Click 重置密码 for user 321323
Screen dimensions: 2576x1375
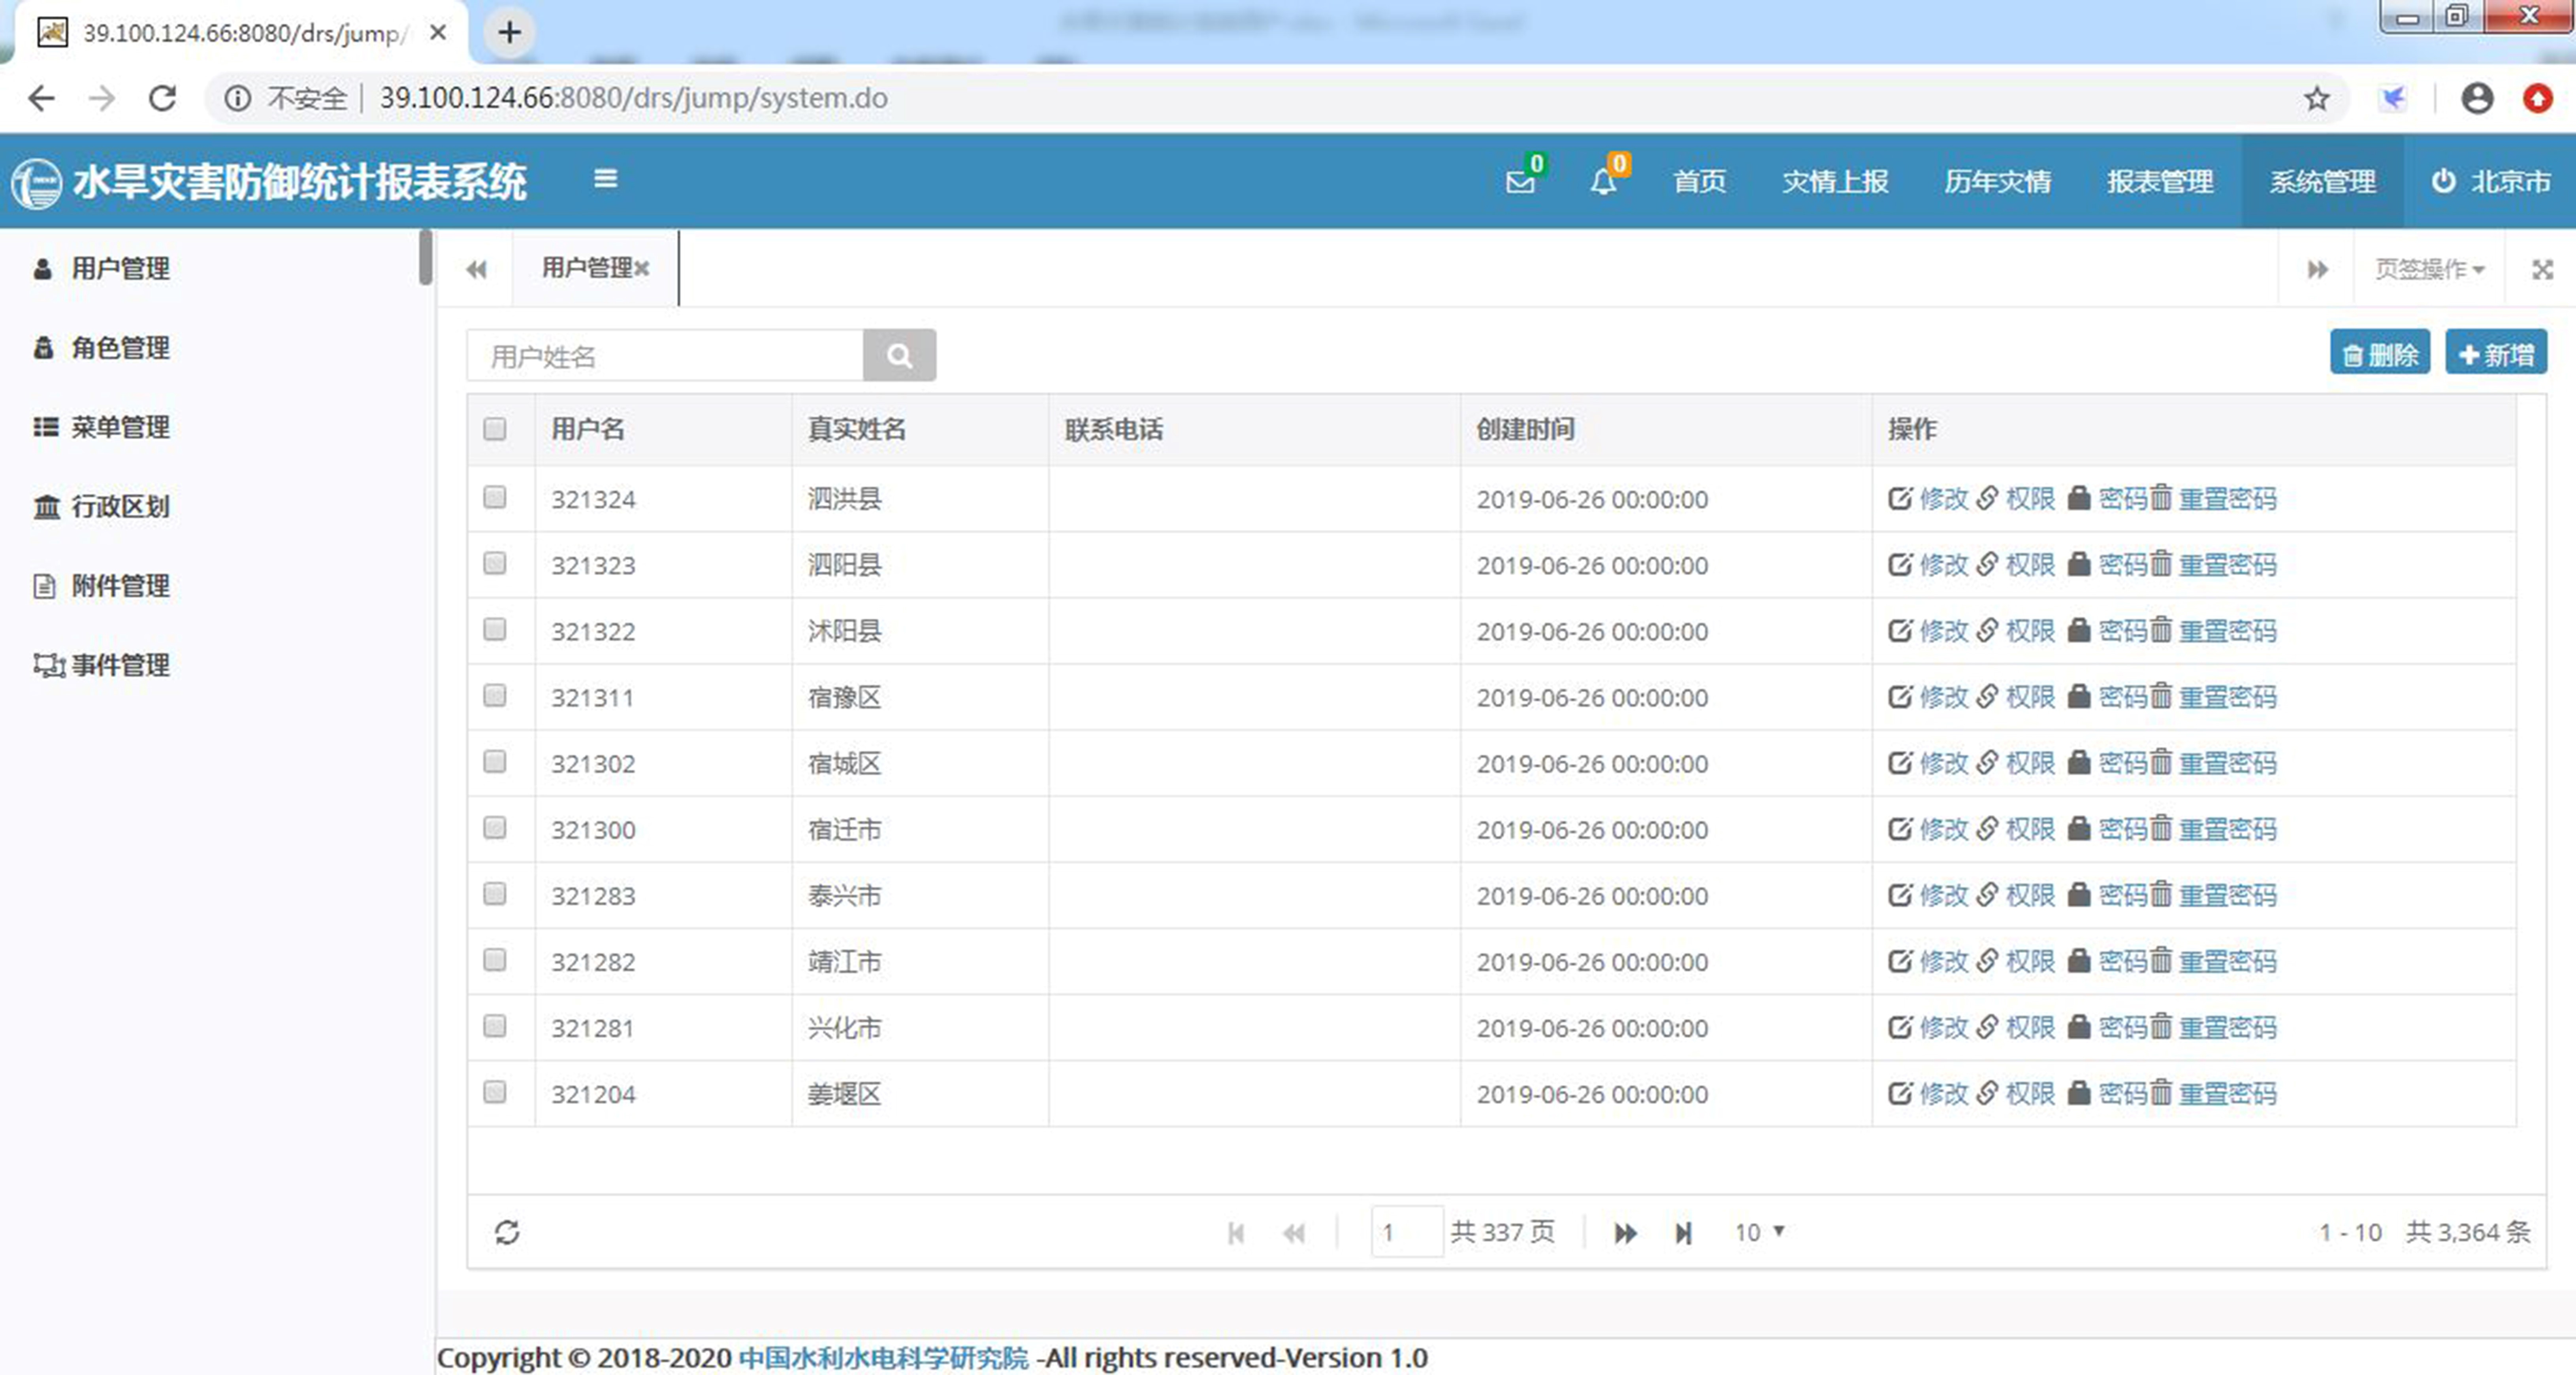pyautogui.click(x=2227, y=565)
